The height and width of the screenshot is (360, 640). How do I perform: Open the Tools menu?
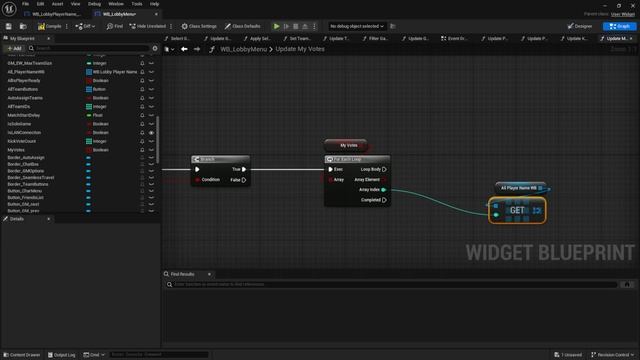tap(137, 4)
